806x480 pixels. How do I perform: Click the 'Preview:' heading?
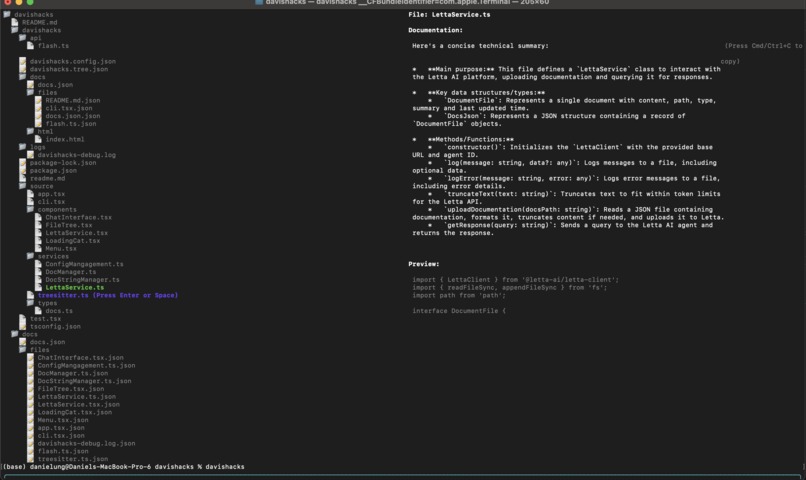424,264
